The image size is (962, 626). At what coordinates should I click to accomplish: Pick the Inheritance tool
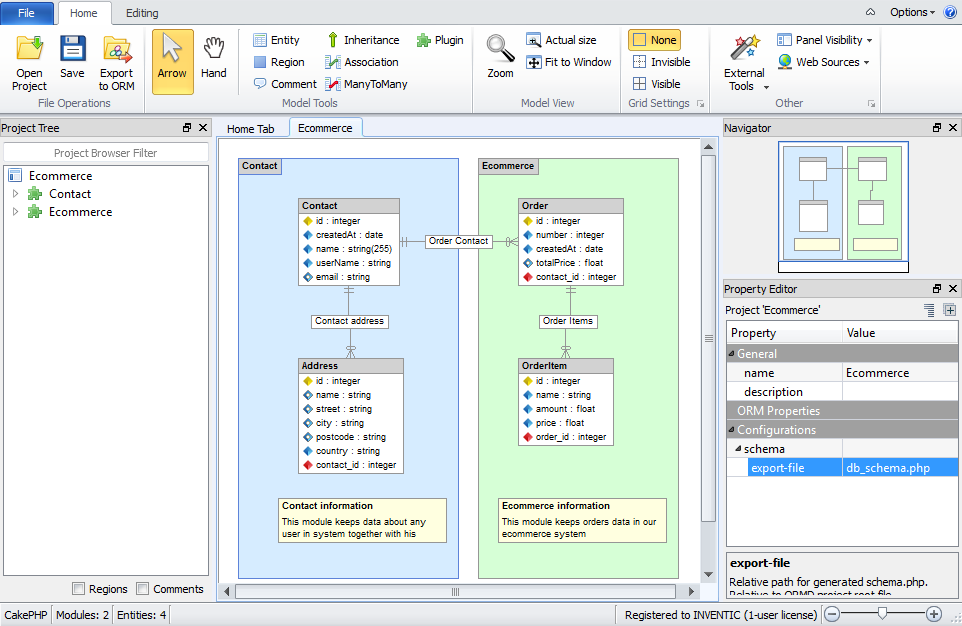coord(362,40)
